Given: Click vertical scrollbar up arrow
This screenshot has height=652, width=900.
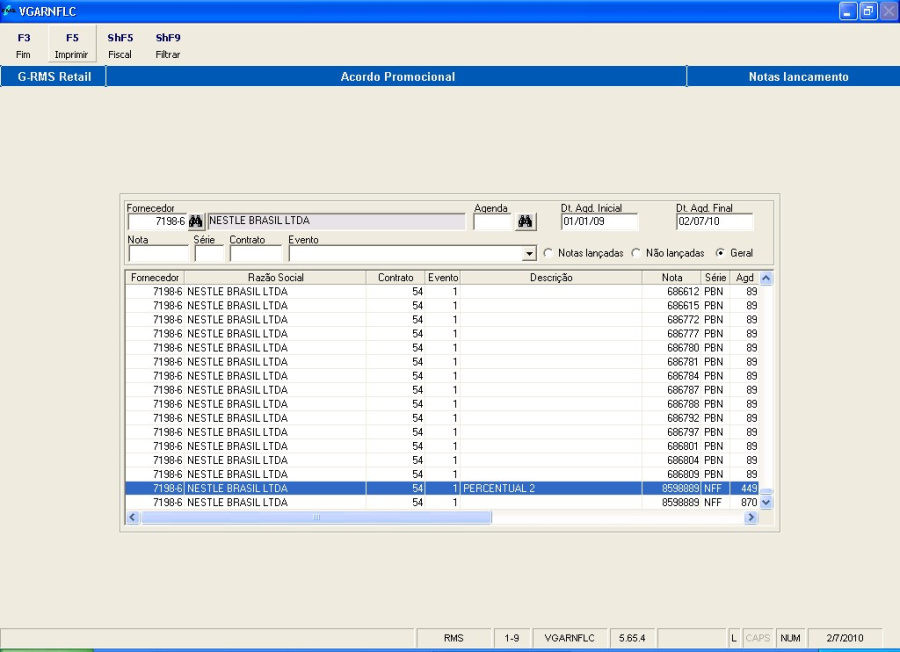Looking at the screenshot, I should (766, 278).
